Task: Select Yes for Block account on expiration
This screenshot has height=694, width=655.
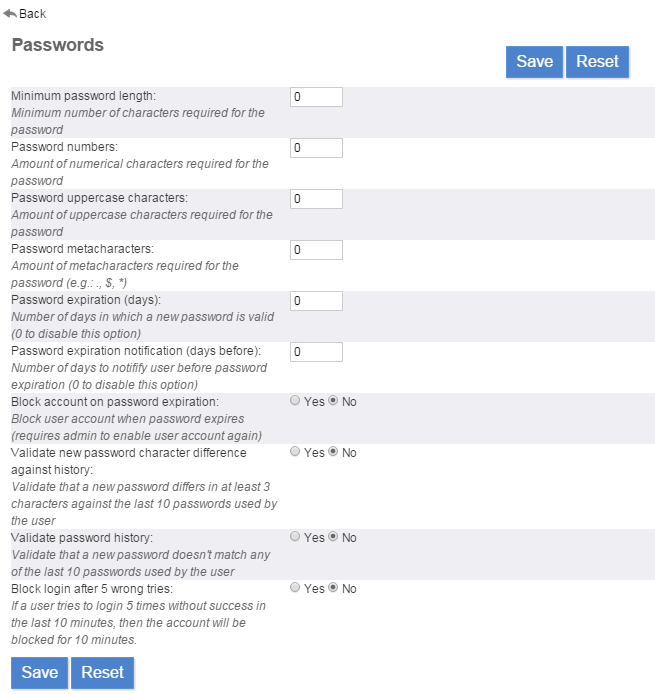Action: 295,401
